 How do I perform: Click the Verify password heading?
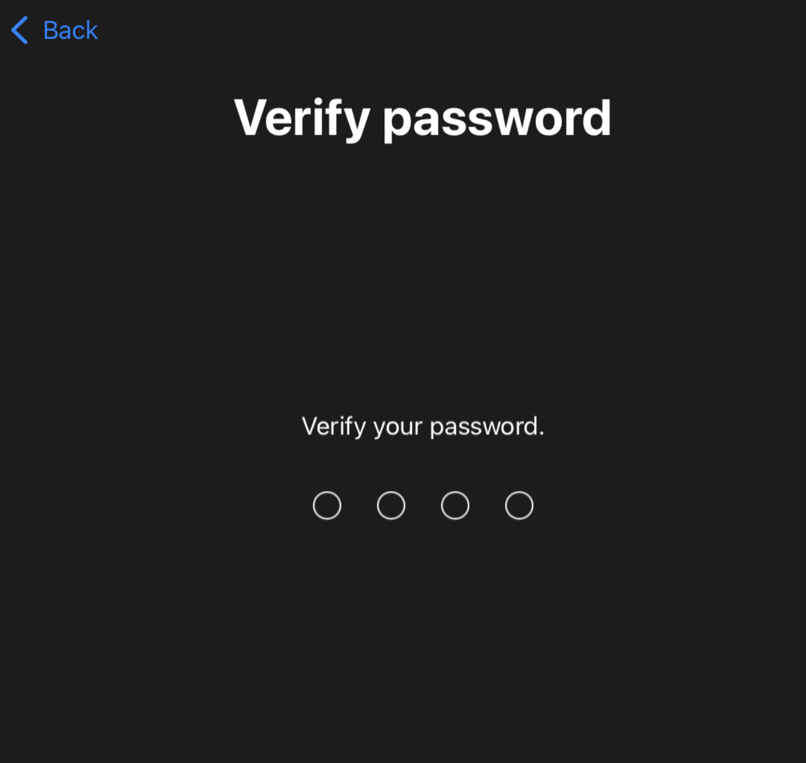(x=423, y=119)
